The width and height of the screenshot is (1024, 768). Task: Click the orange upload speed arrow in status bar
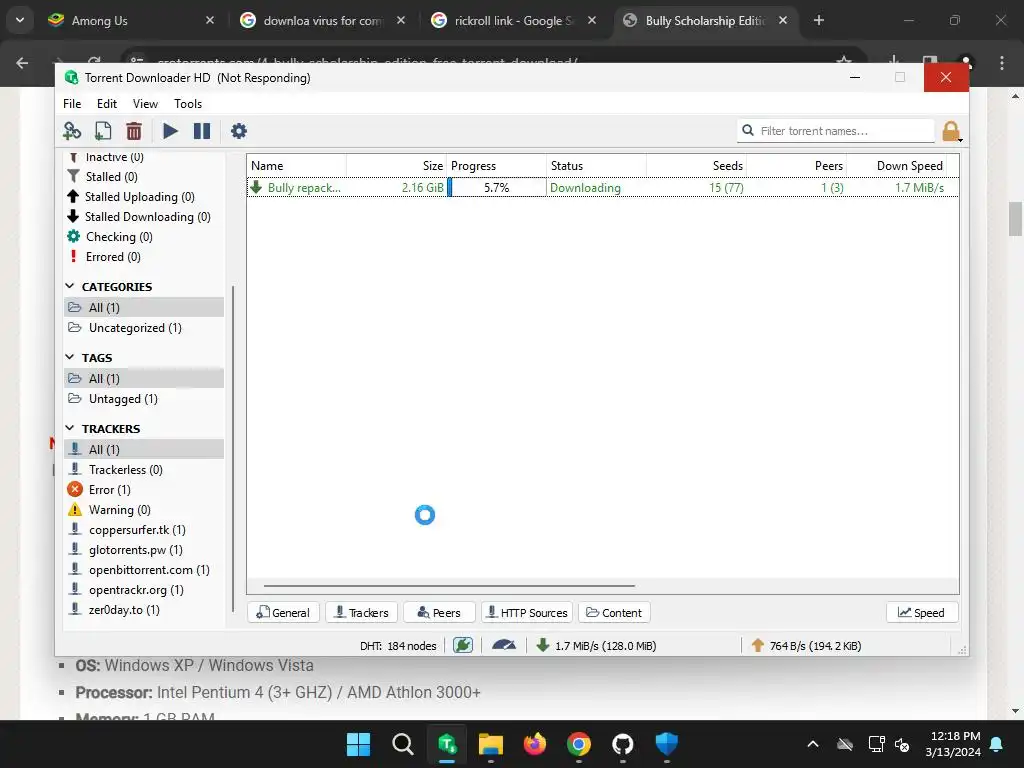tap(758, 646)
